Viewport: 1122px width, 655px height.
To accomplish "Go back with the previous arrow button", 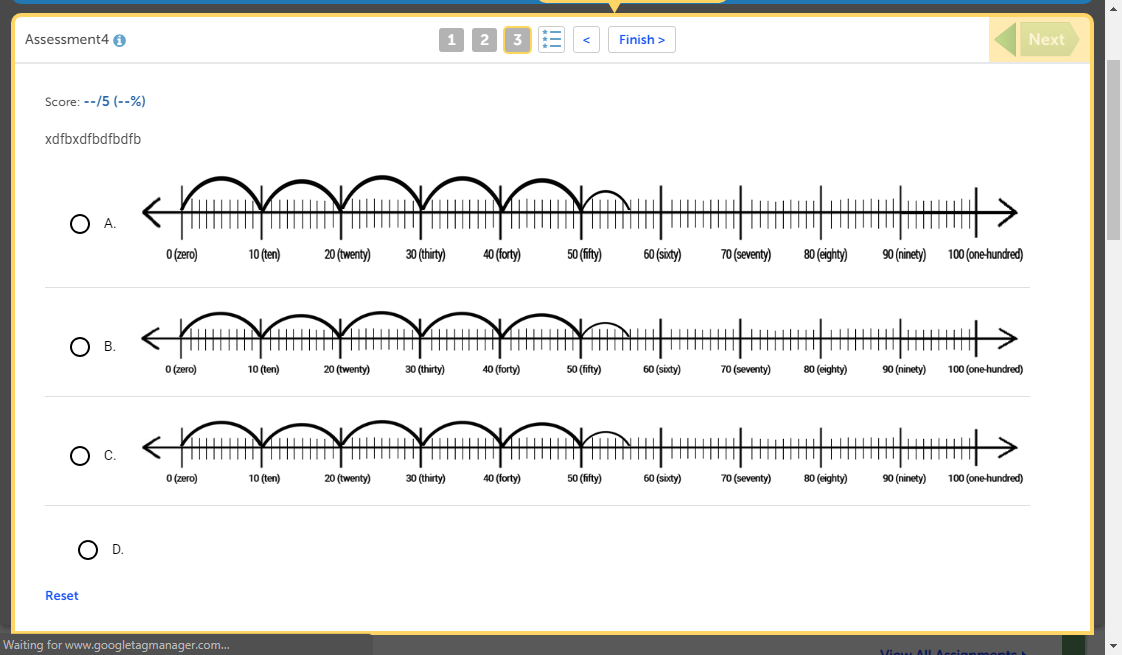I will pos(586,39).
